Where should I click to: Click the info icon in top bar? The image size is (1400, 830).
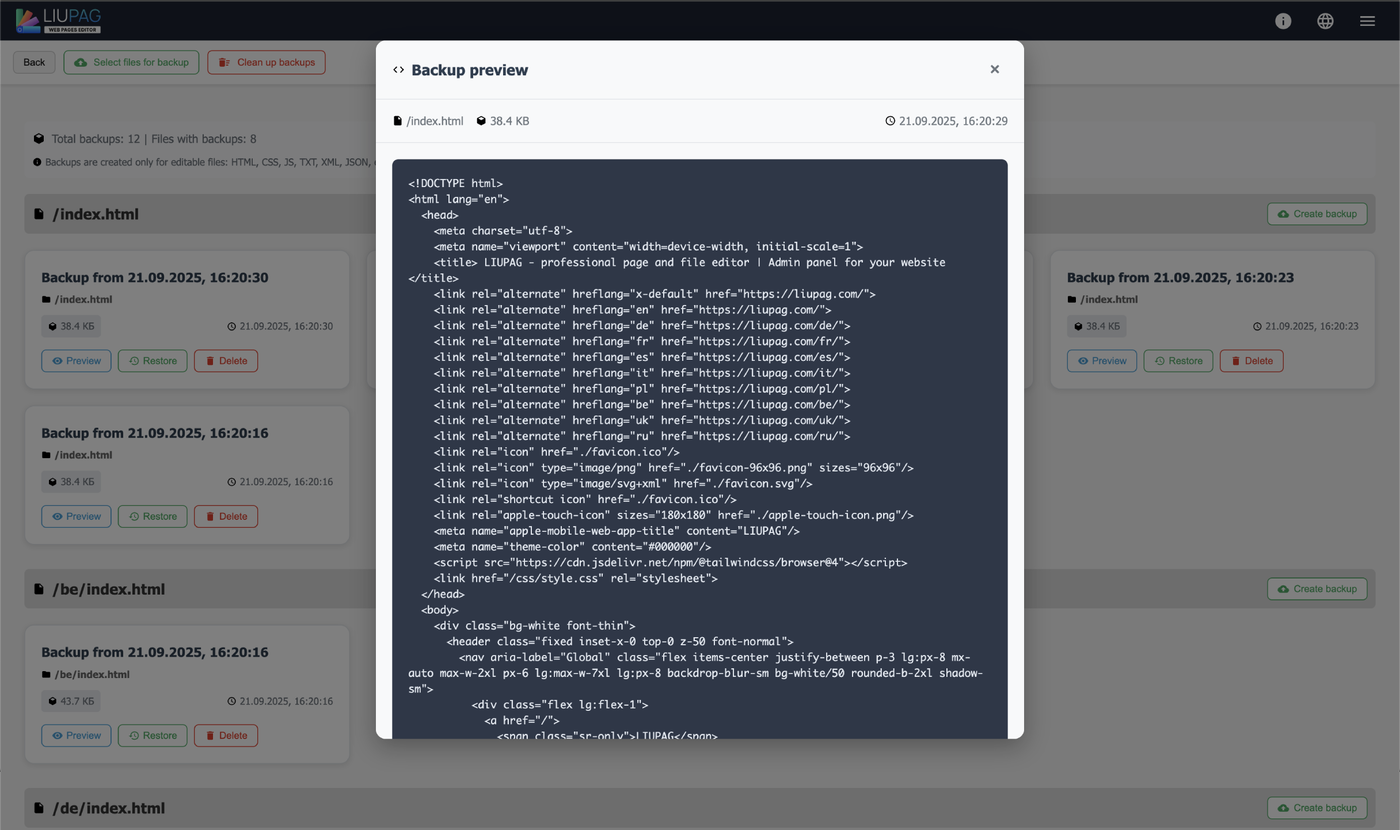[1283, 21]
